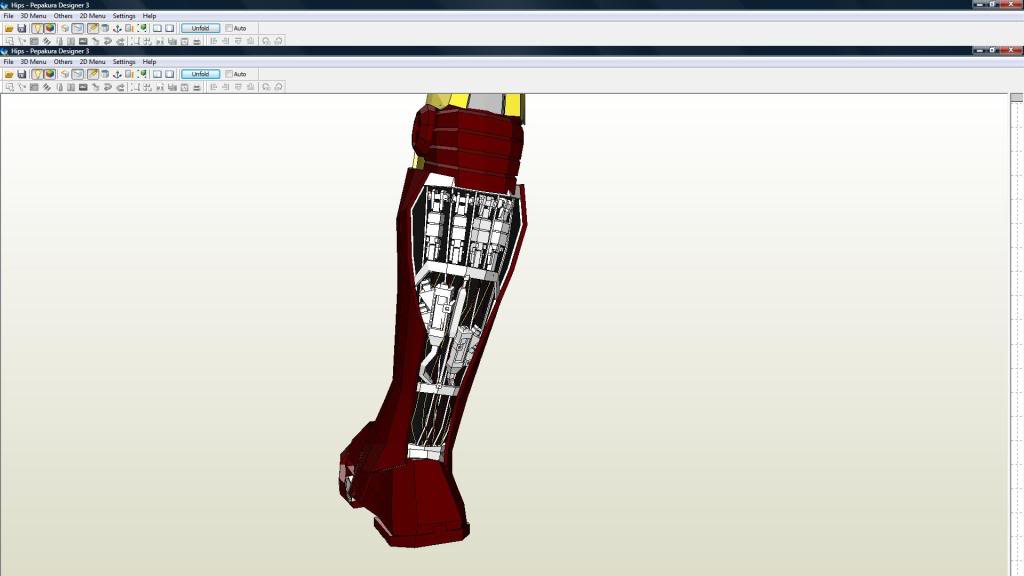Screen dimensions: 1024x576
Task: Click the open-folder icon in the front window
Action: click(9, 74)
